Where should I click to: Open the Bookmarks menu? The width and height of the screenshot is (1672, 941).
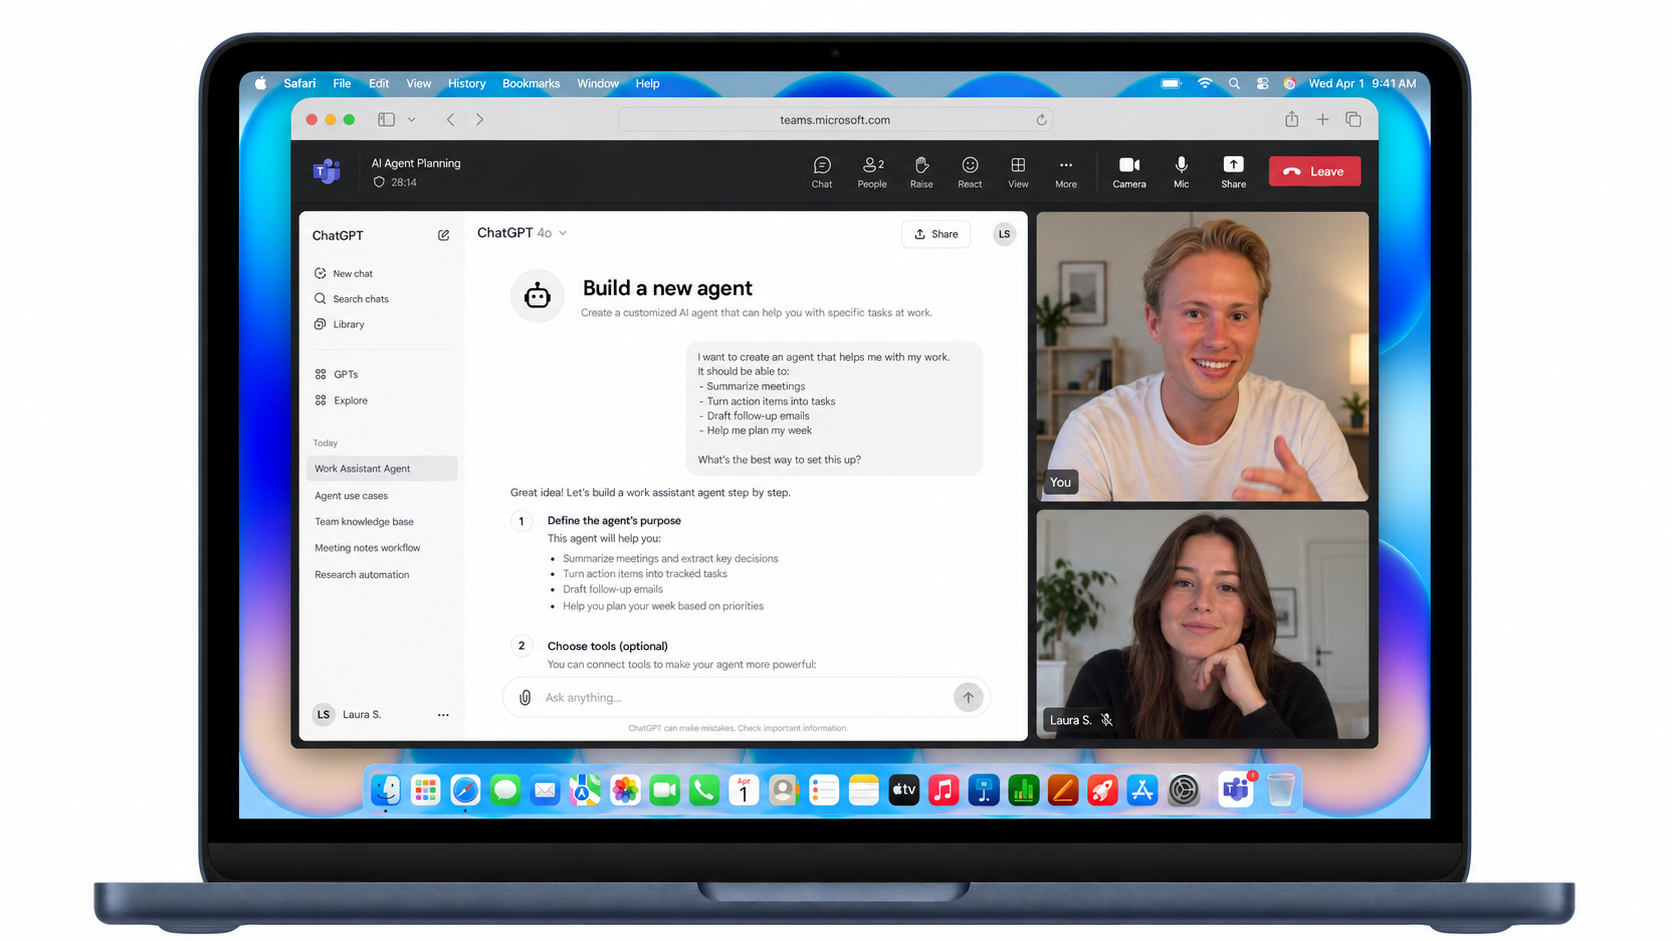pyautogui.click(x=531, y=84)
